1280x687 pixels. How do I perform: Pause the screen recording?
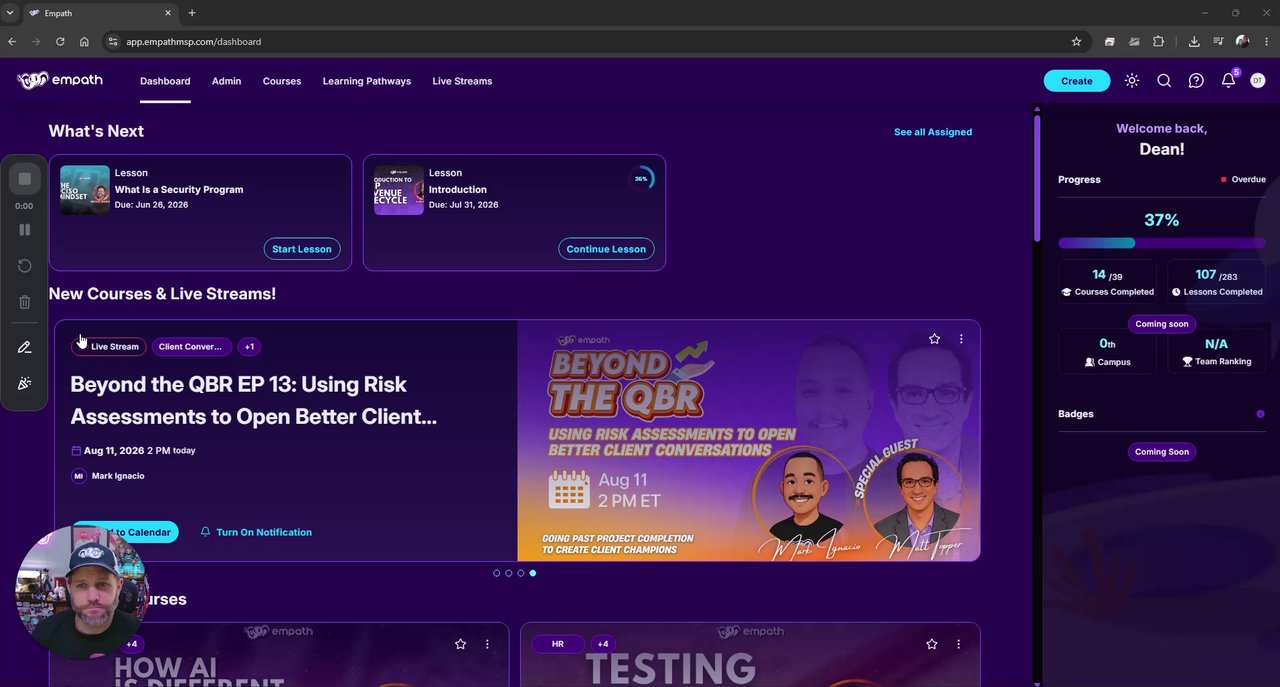coord(25,229)
